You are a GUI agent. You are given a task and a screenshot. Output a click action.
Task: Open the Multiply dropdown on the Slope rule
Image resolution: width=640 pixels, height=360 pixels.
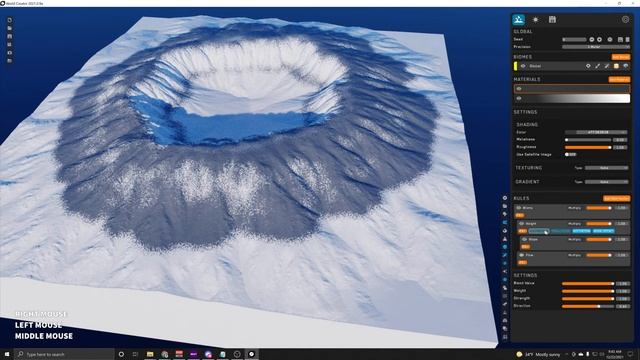[x=574, y=239]
